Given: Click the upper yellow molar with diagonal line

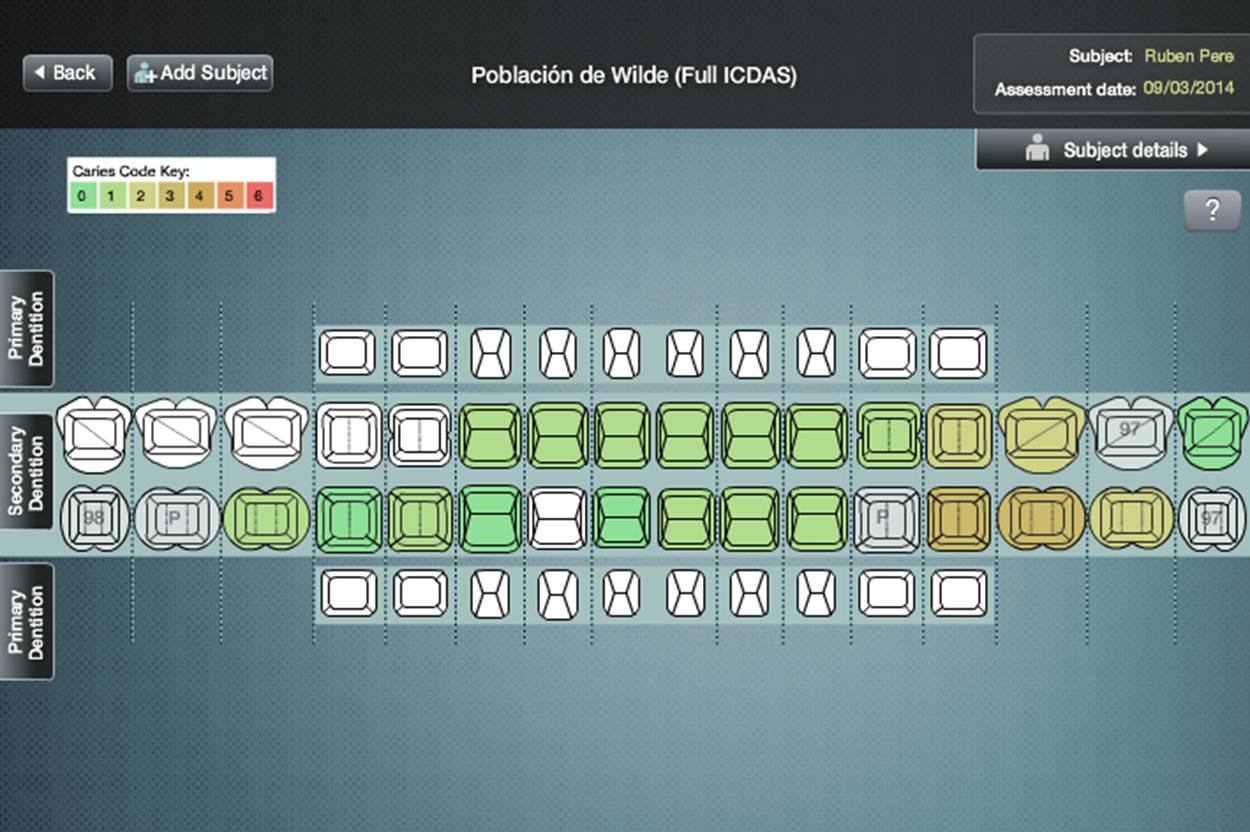Looking at the screenshot, I should click(1041, 432).
